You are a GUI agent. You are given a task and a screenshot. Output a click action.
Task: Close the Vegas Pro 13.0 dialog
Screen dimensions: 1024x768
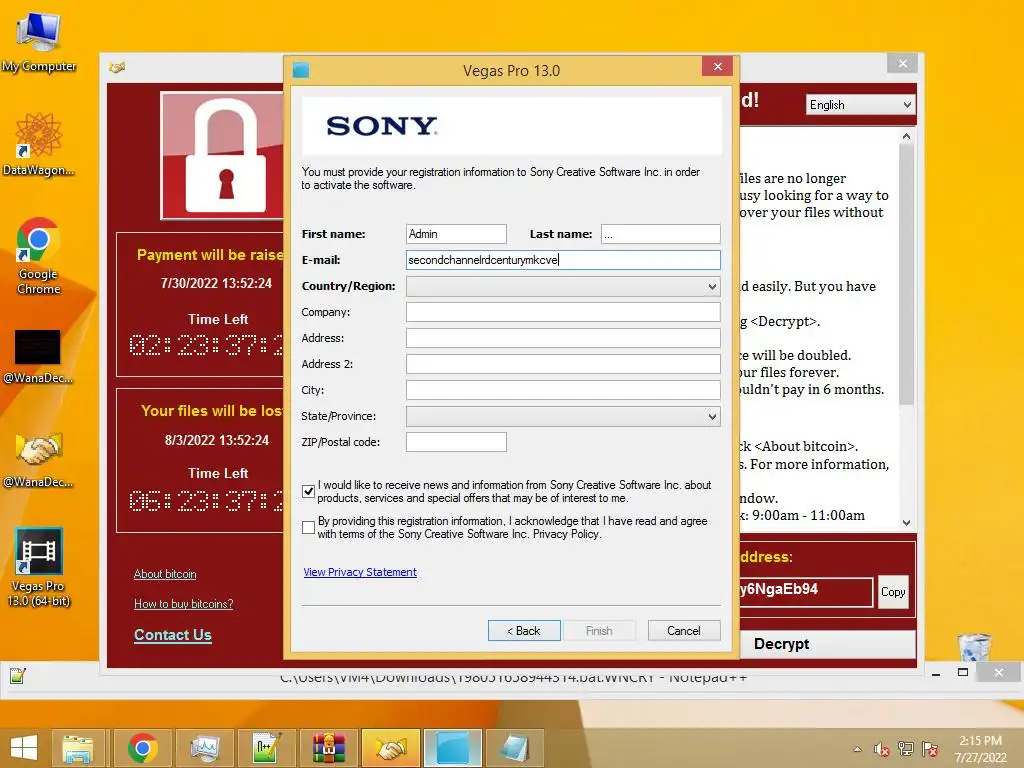(x=718, y=67)
